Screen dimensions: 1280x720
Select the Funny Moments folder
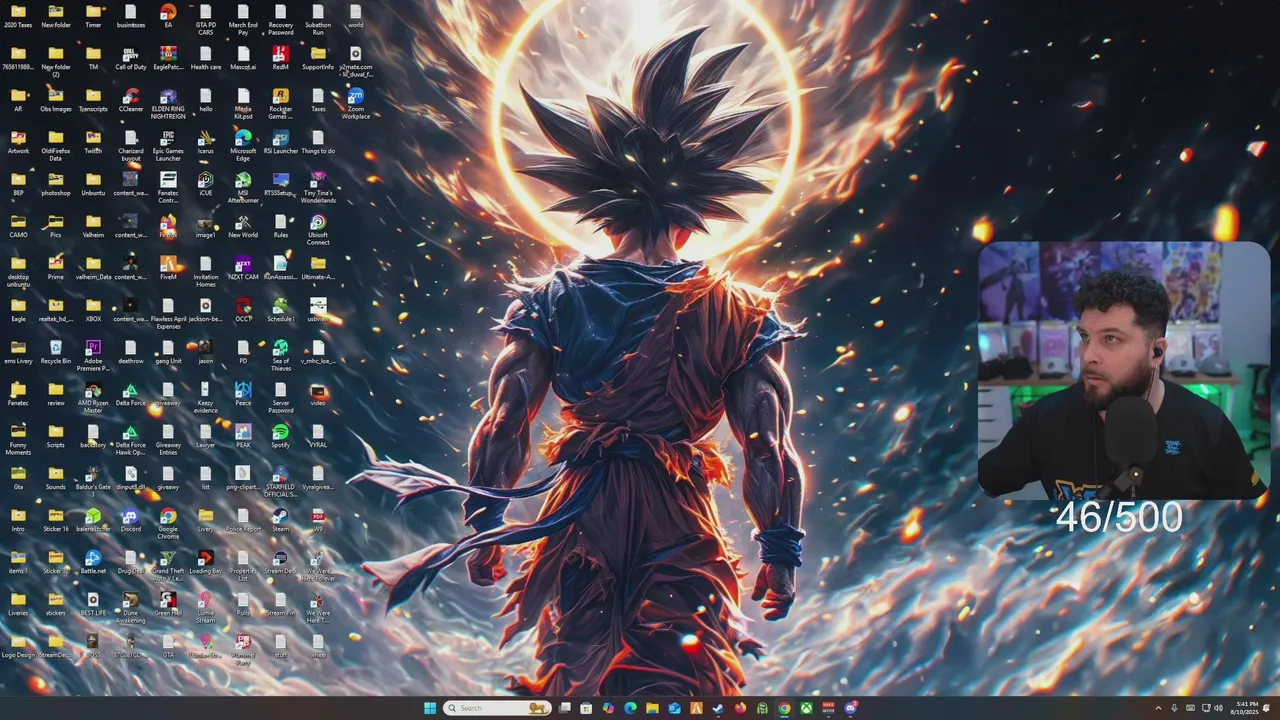click(18, 440)
